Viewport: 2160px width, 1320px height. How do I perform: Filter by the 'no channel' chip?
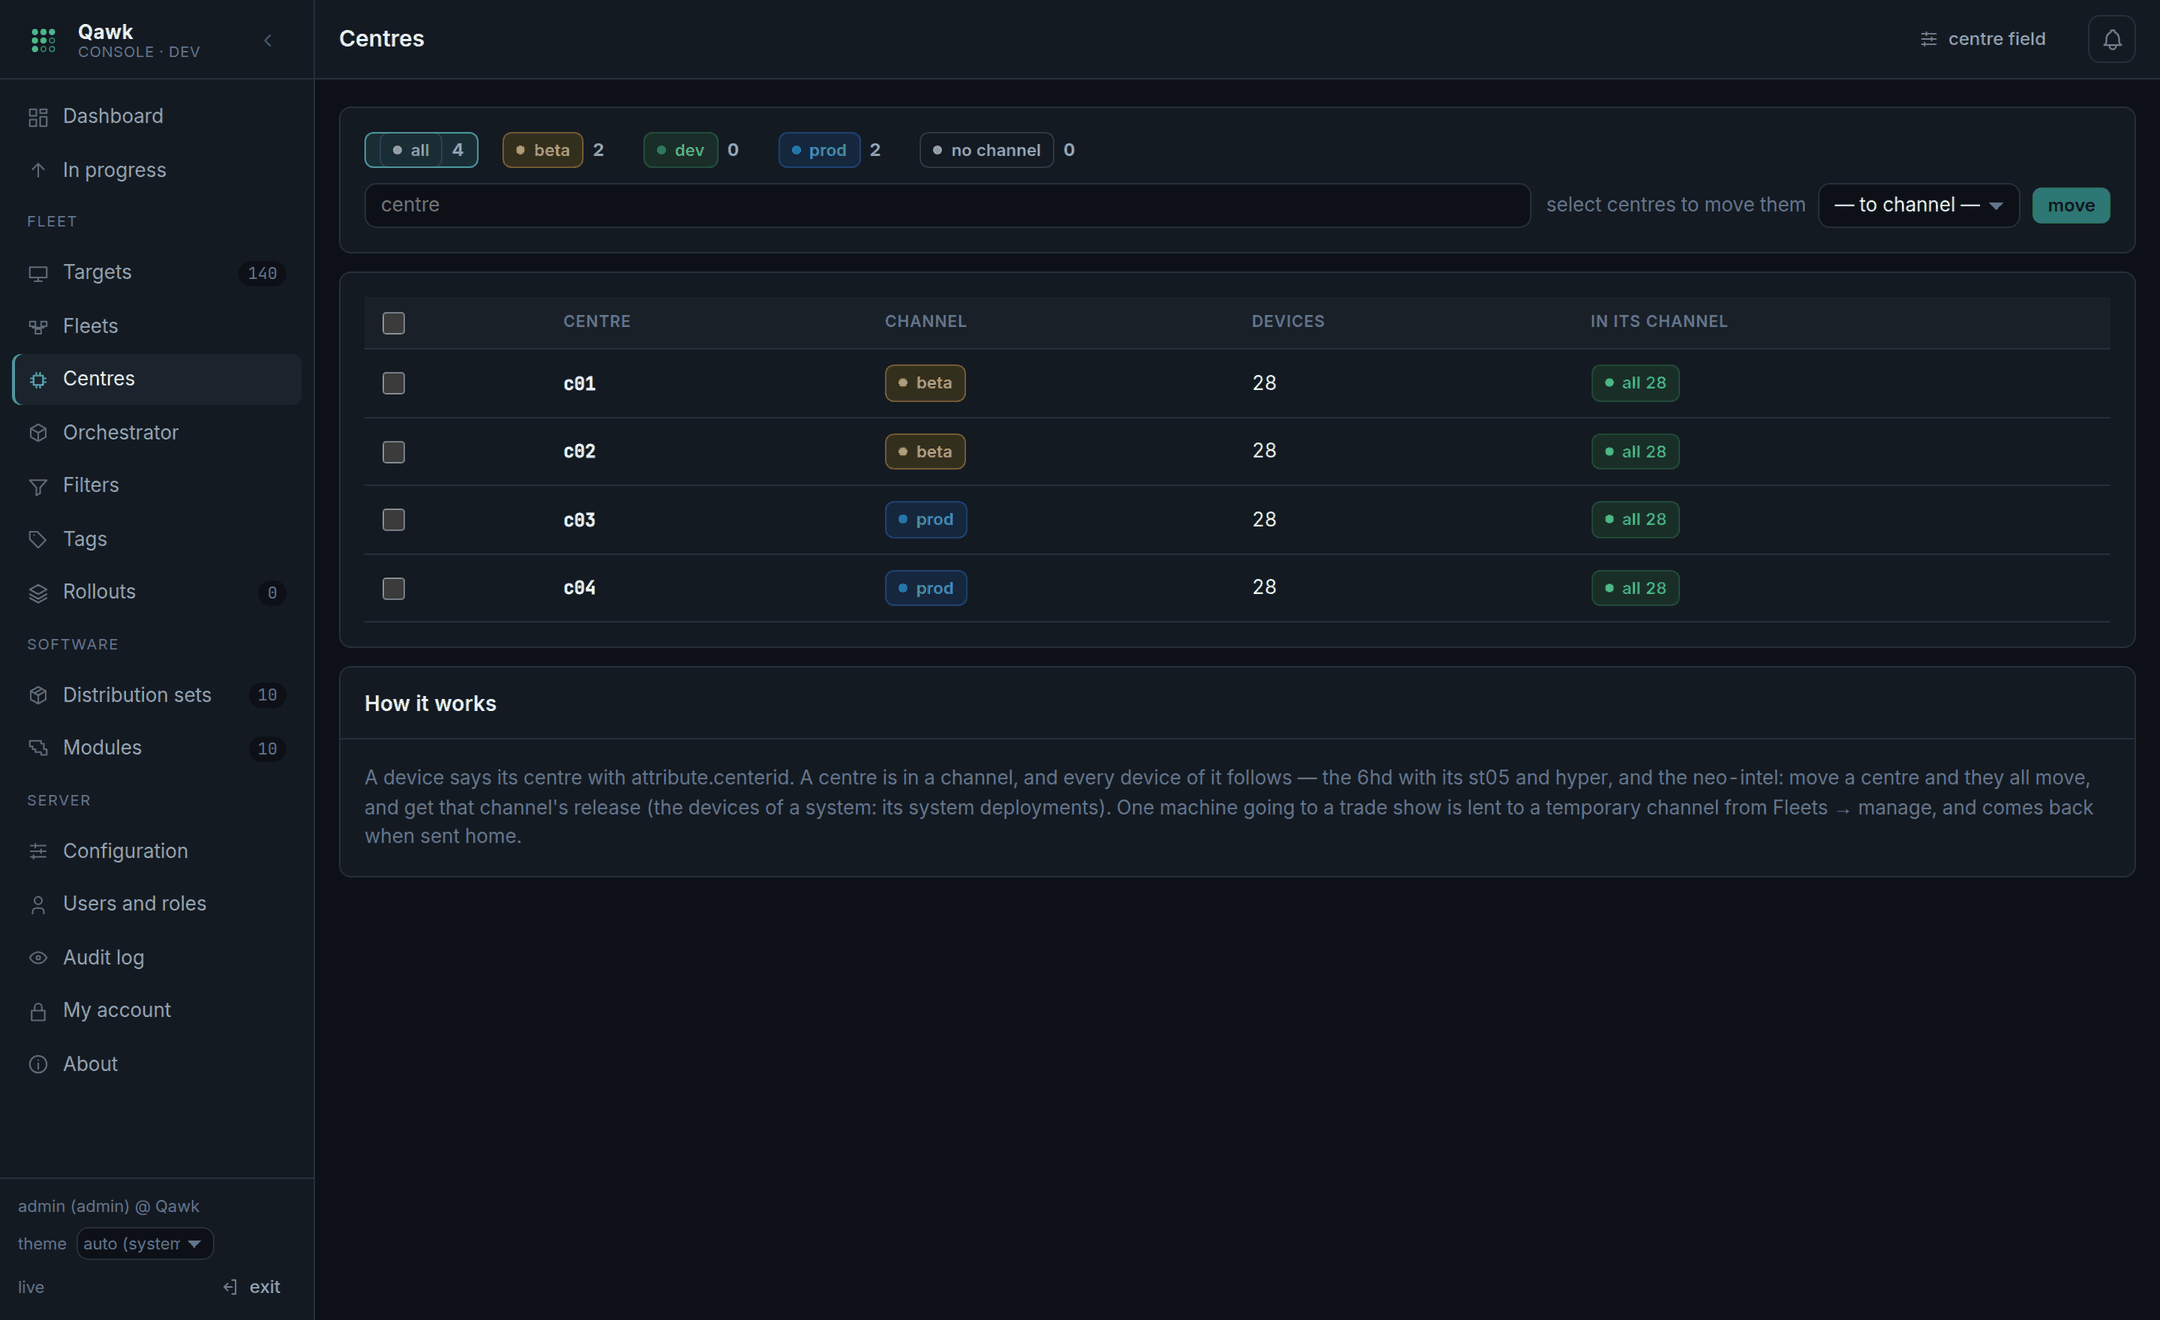tap(986, 150)
